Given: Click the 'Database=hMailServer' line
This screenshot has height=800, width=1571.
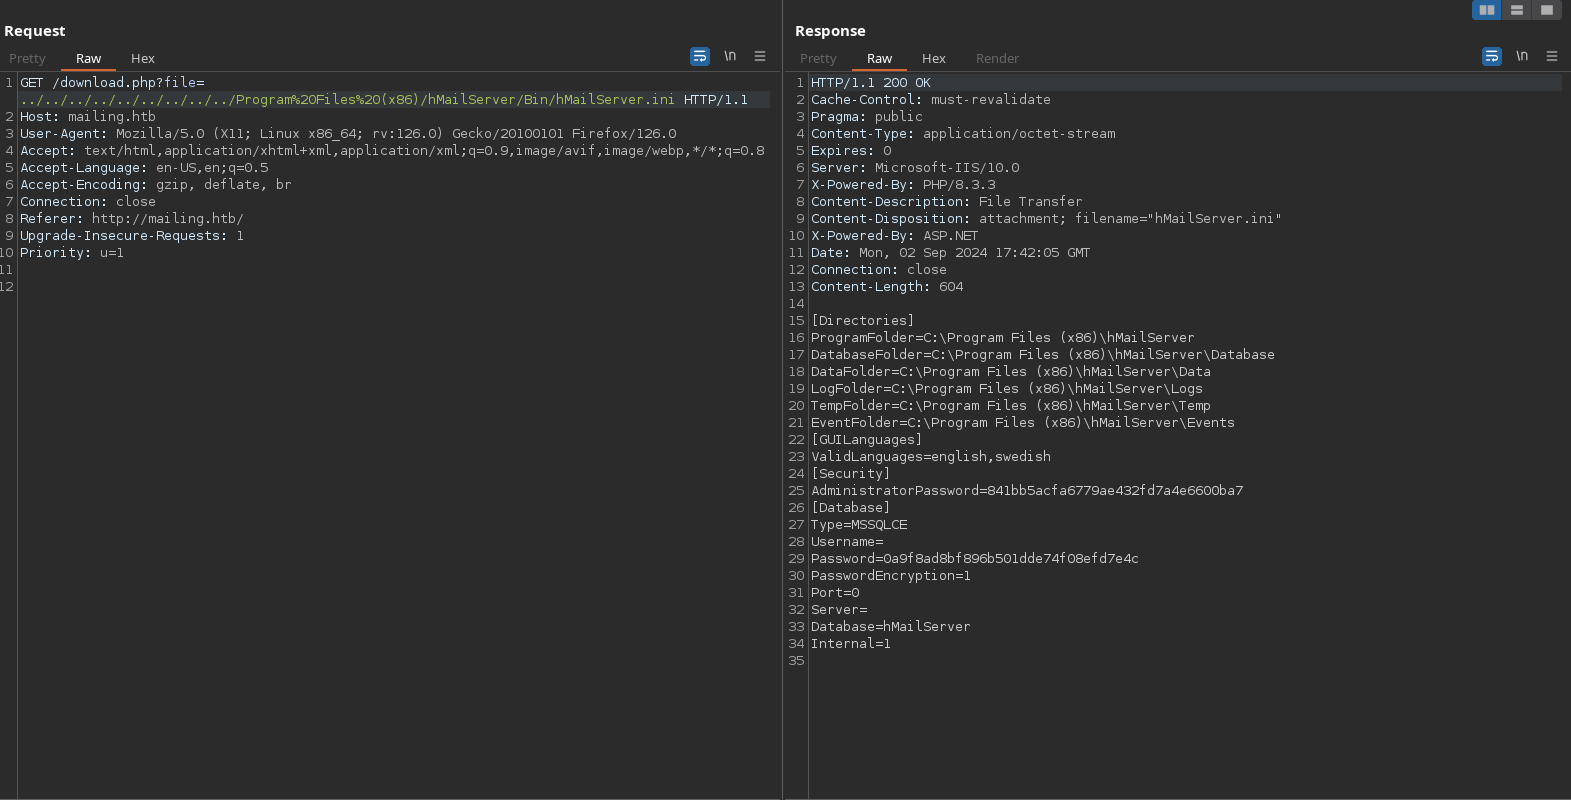Looking at the screenshot, I should (891, 627).
